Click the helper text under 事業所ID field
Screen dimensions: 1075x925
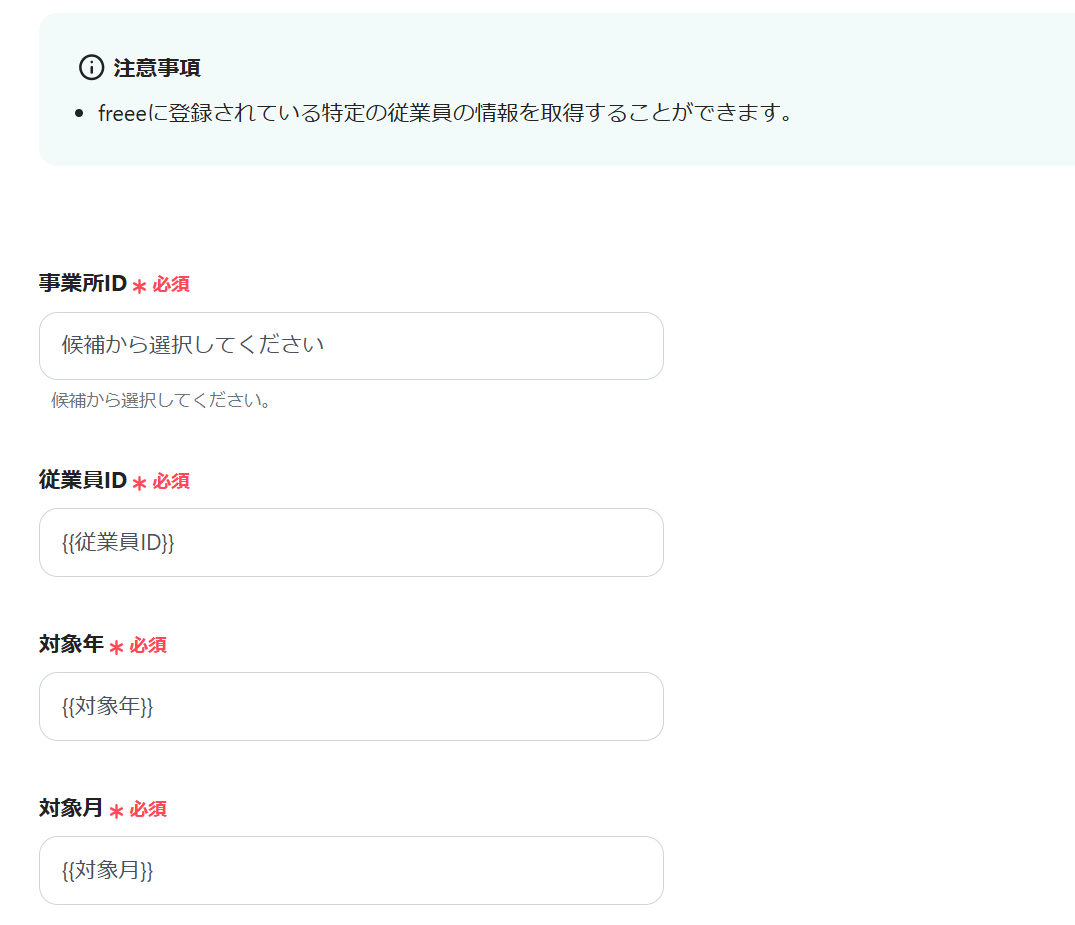coord(162,401)
